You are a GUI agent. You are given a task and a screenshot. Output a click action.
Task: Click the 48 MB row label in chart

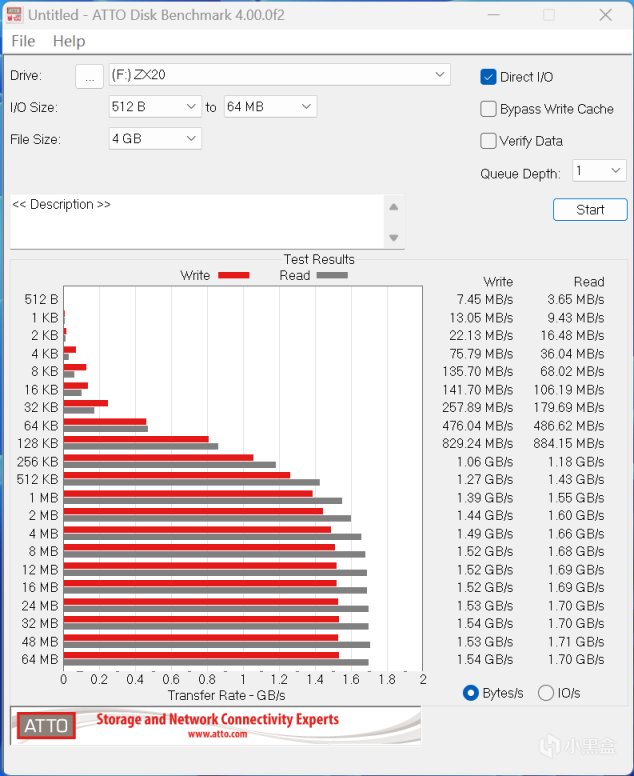(x=40, y=641)
